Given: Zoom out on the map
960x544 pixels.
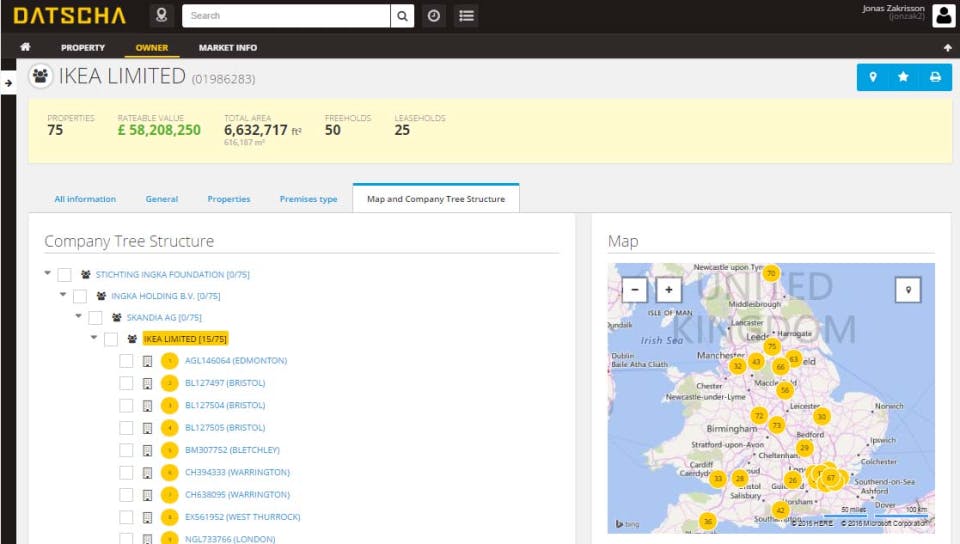Looking at the screenshot, I should [635, 290].
